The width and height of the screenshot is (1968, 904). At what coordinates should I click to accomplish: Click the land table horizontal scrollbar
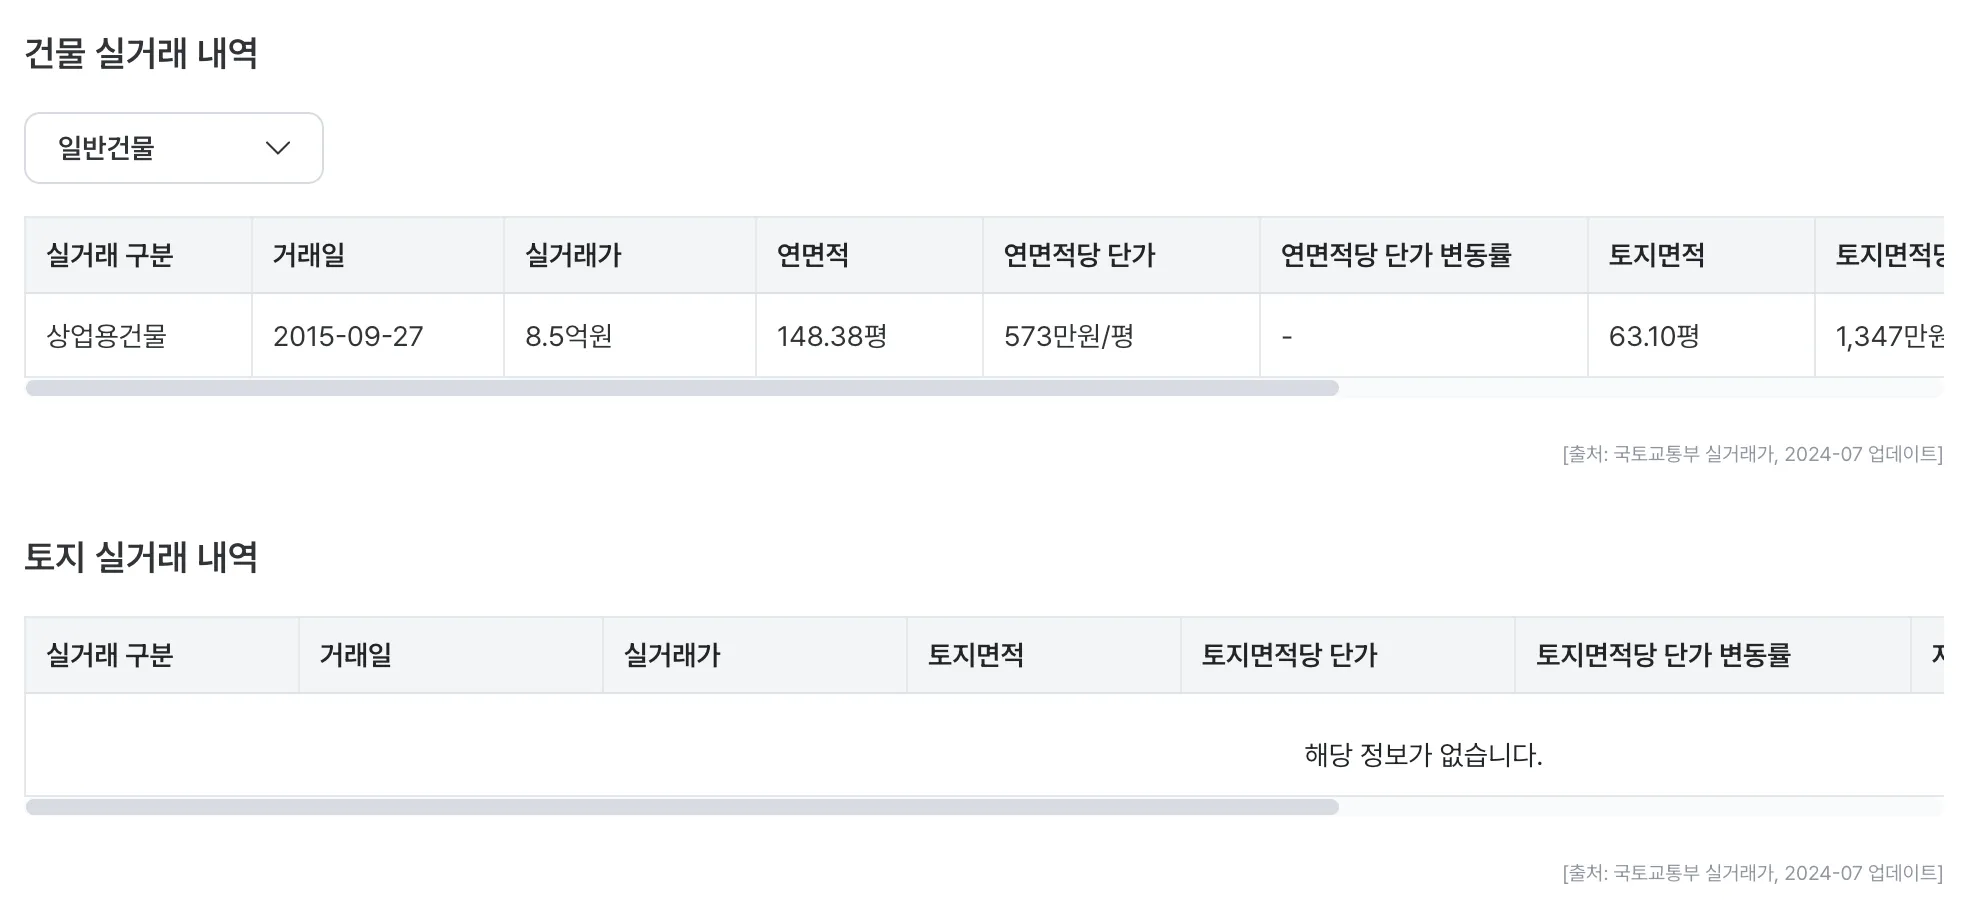682,807
